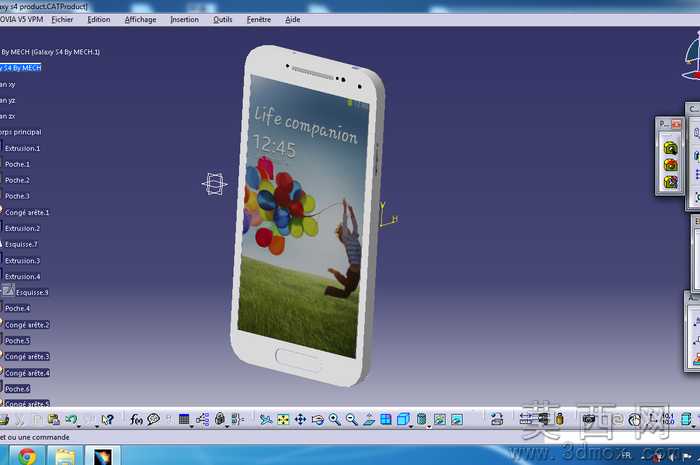Select the zx plane in tree
Viewport: 700px width, 465px height.
tap(8, 116)
